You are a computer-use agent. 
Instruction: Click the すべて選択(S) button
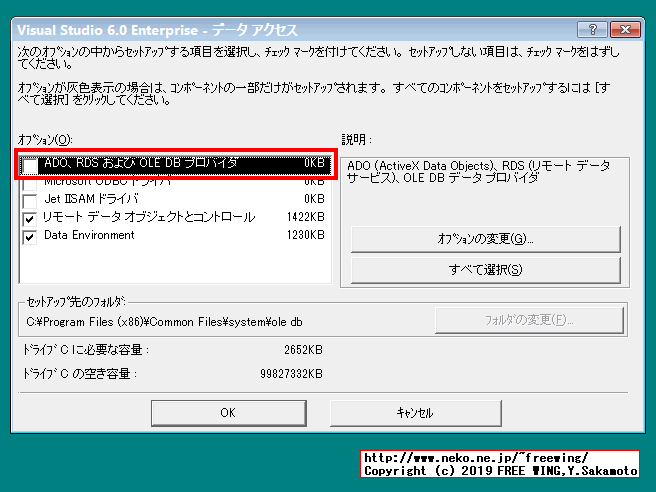click(486, 270)
